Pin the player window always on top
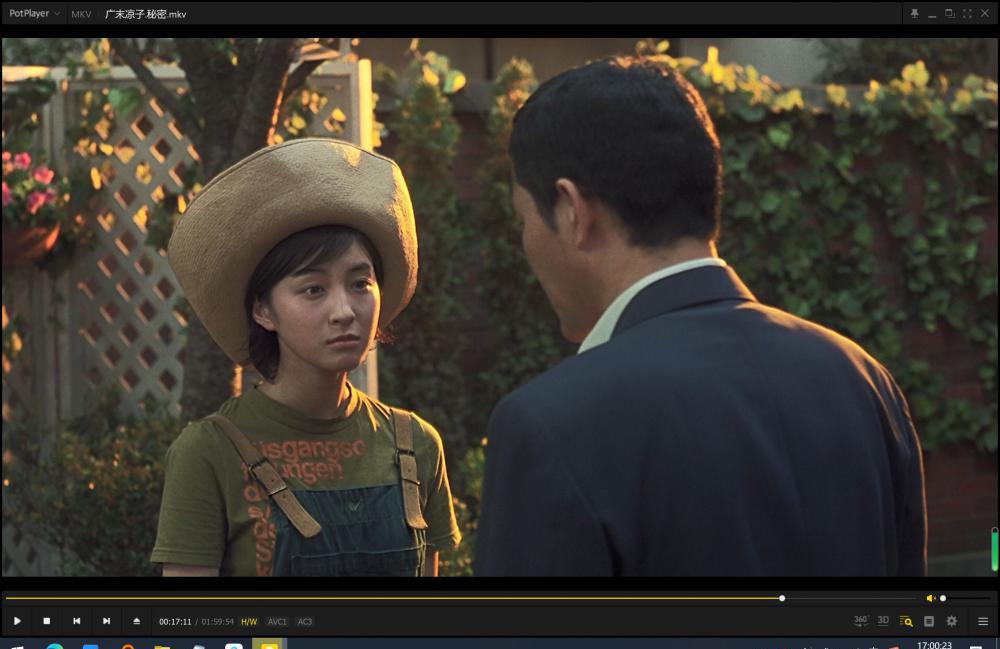Viewport: 1000px width, 649px height. pyautogui.click(x=915, y=13)
